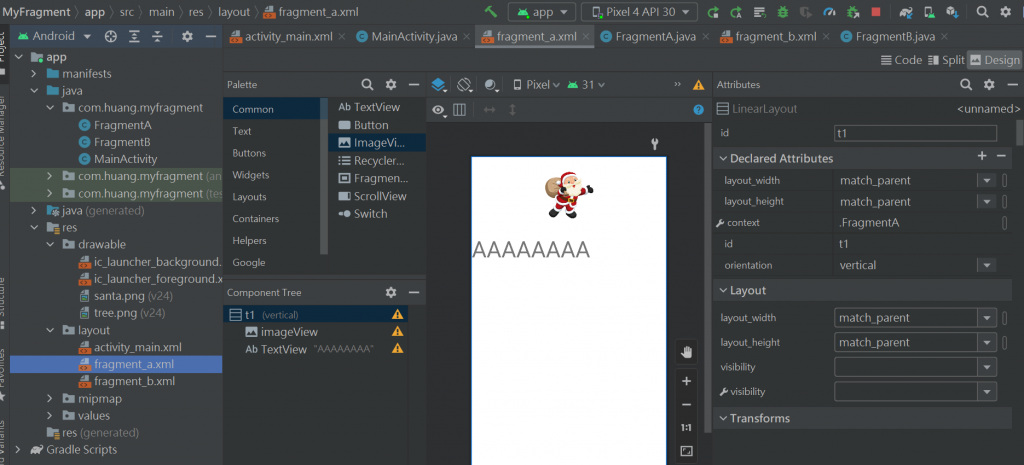Click the Pan hand tool

(686, 353)
